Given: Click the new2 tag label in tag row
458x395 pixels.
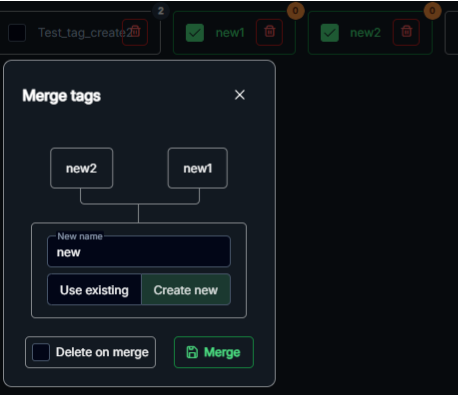Looking at the screenshot, I should (365, 33).
